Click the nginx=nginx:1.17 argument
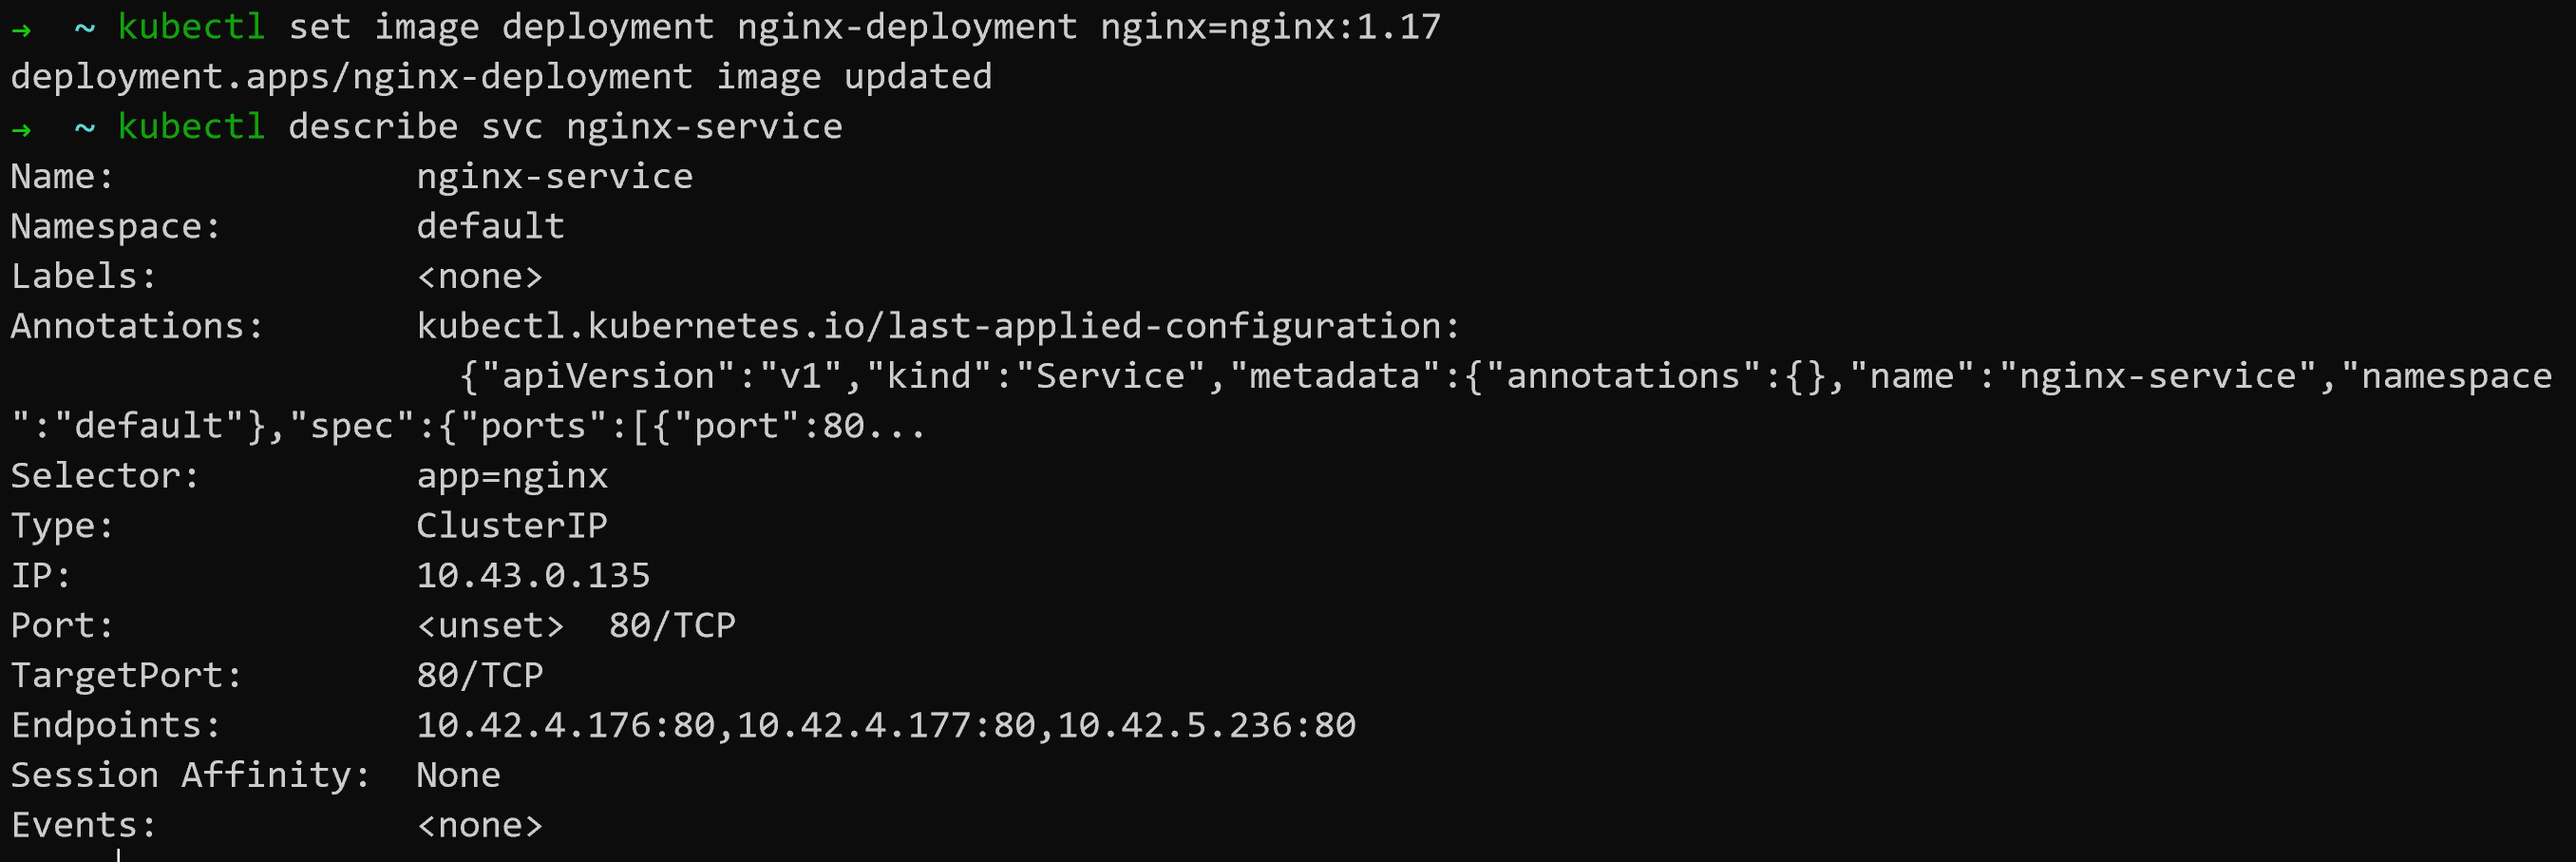The image size is (2576, 862). [1270, 27]
